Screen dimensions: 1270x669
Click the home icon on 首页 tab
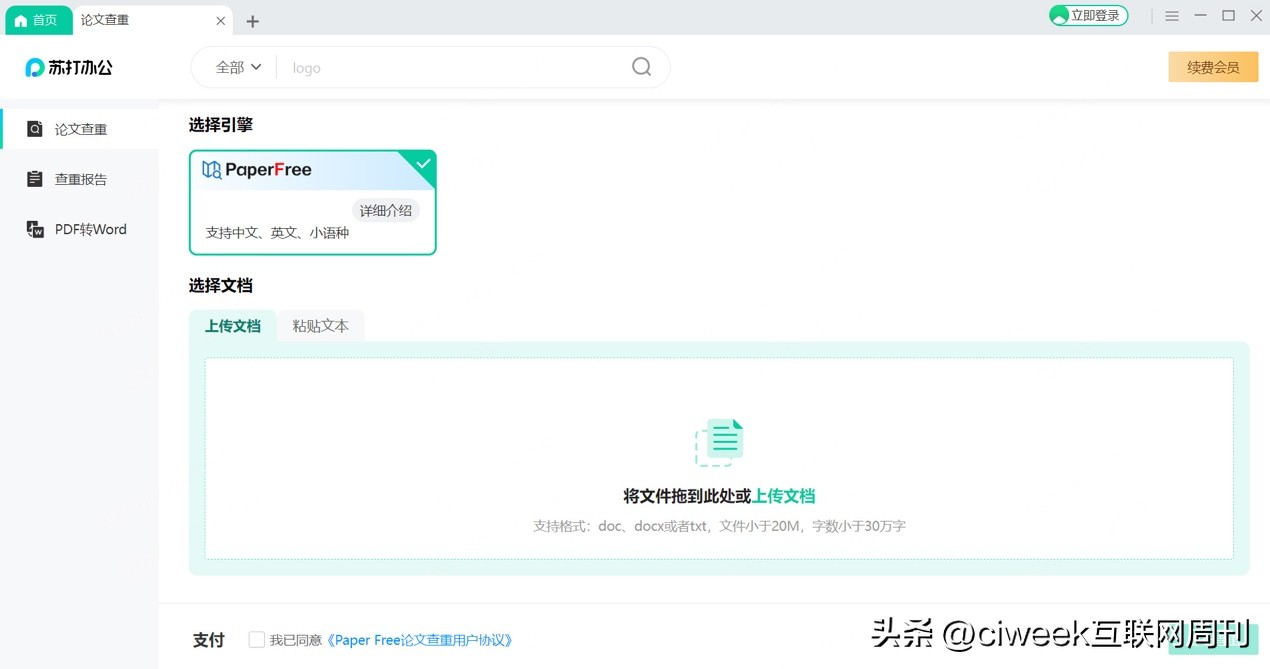coord(21,19)
